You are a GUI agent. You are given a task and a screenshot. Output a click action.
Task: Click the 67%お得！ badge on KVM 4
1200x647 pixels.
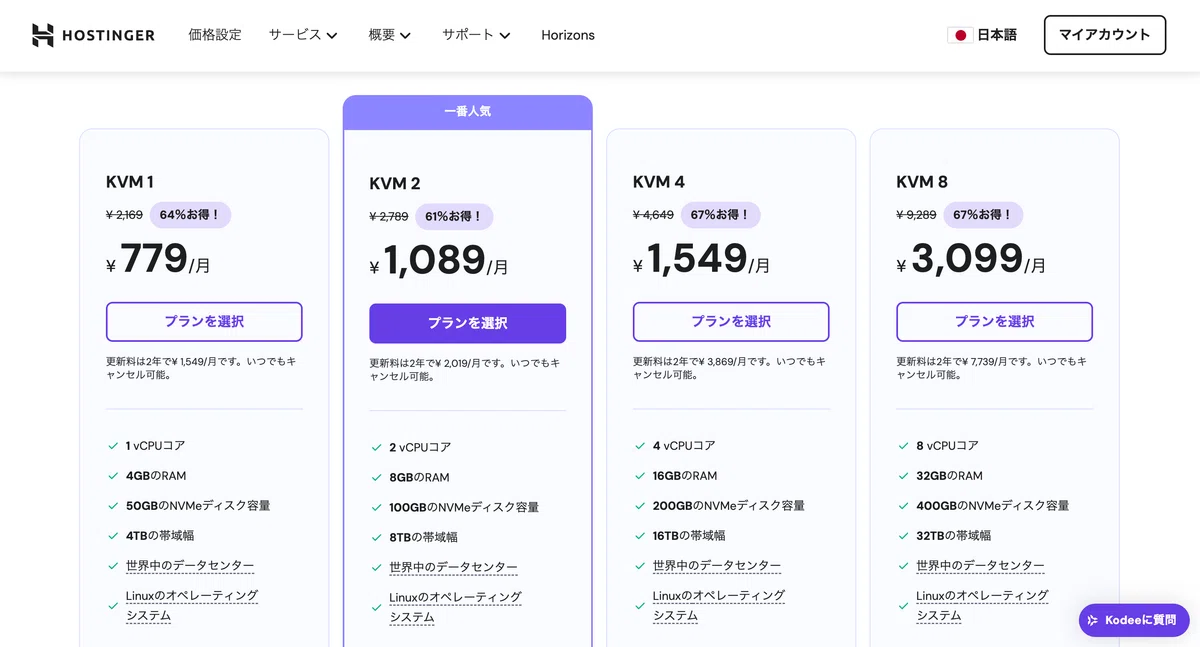tap(721, 215)
